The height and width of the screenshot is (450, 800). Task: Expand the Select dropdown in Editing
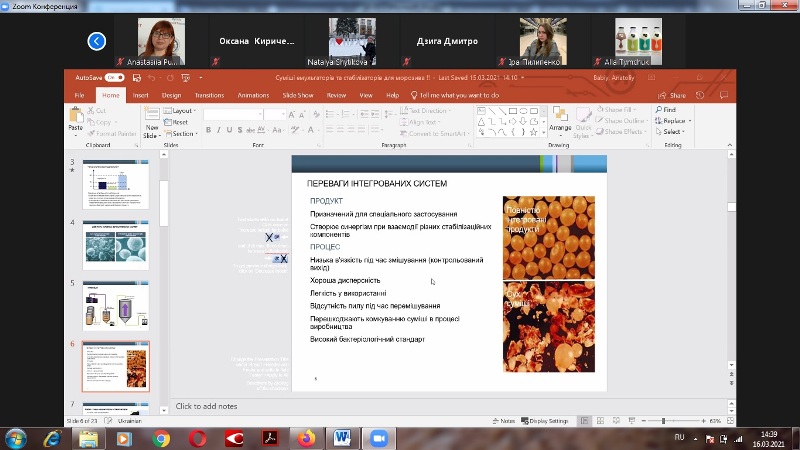672,132
